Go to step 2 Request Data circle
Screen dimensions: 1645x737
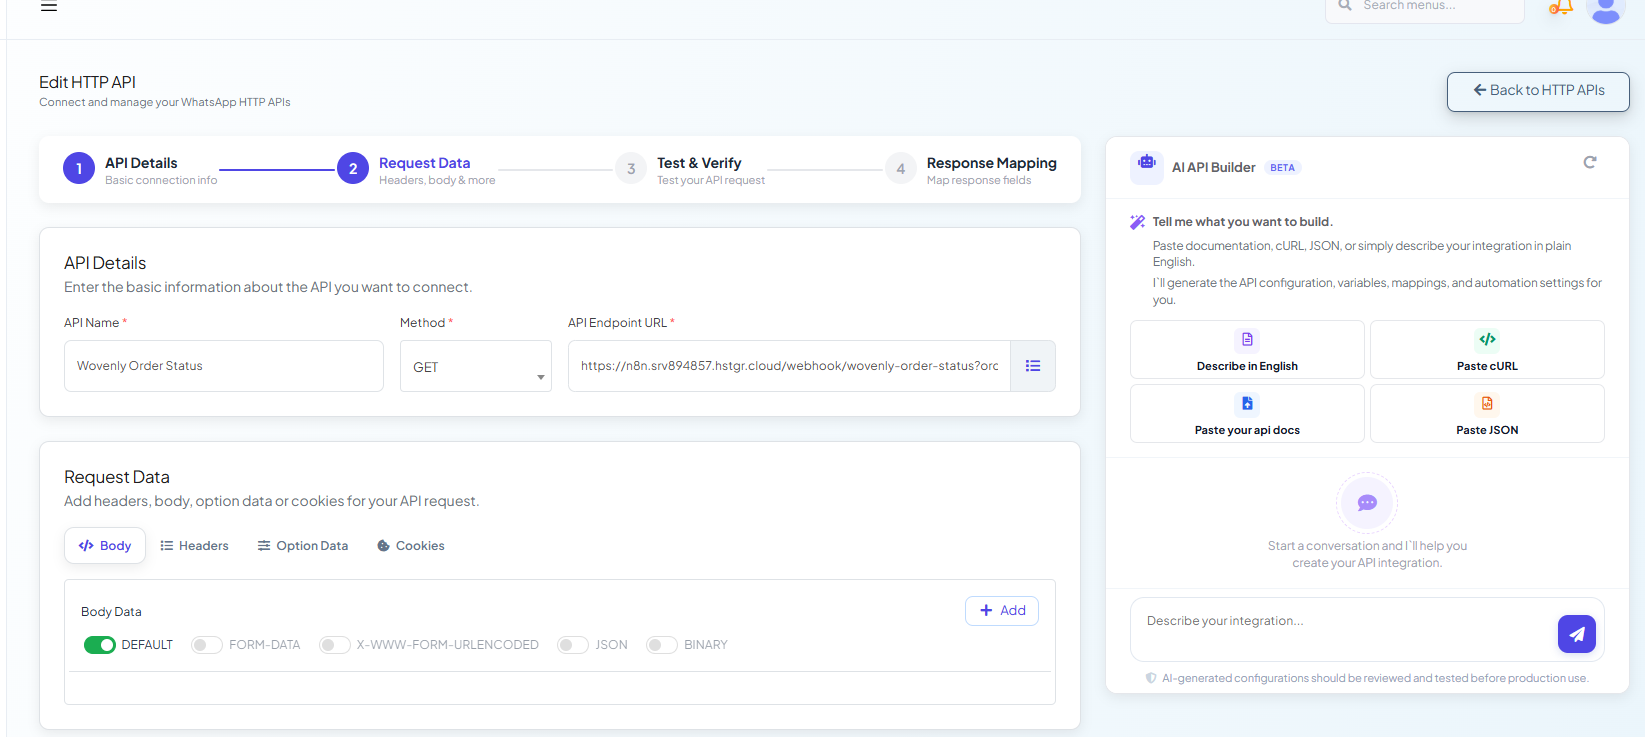[x=353, y=169]
